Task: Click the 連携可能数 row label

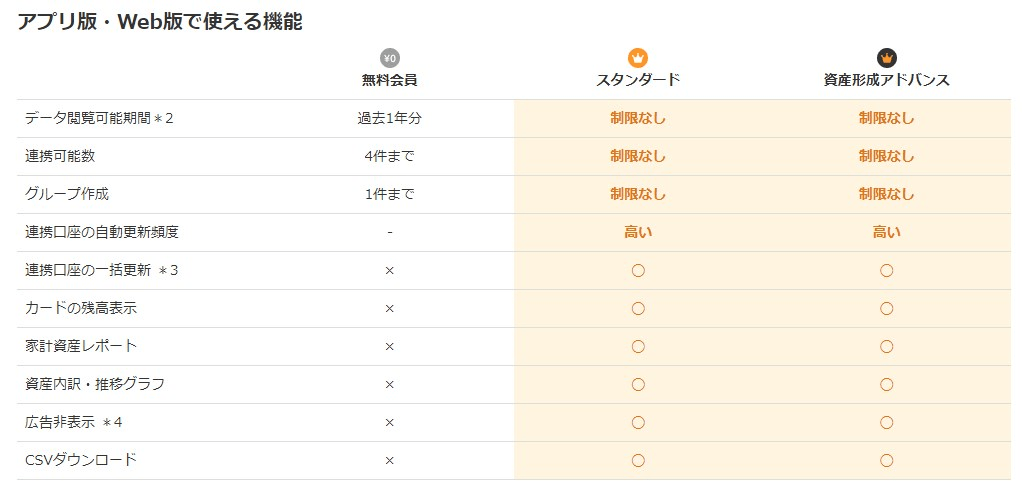Action: tap(60, 156)
